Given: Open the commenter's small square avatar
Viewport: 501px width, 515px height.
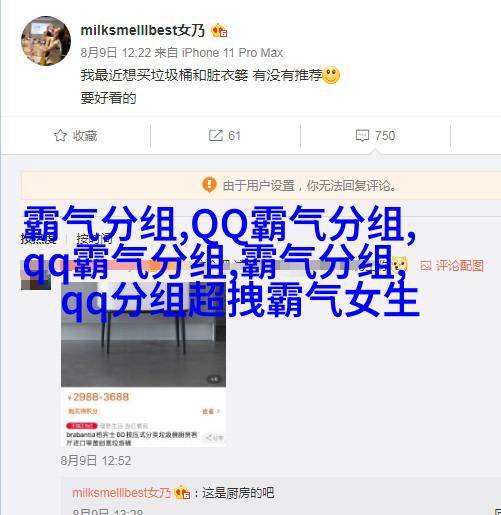Looking at the screenshot, I should point(36,275).
